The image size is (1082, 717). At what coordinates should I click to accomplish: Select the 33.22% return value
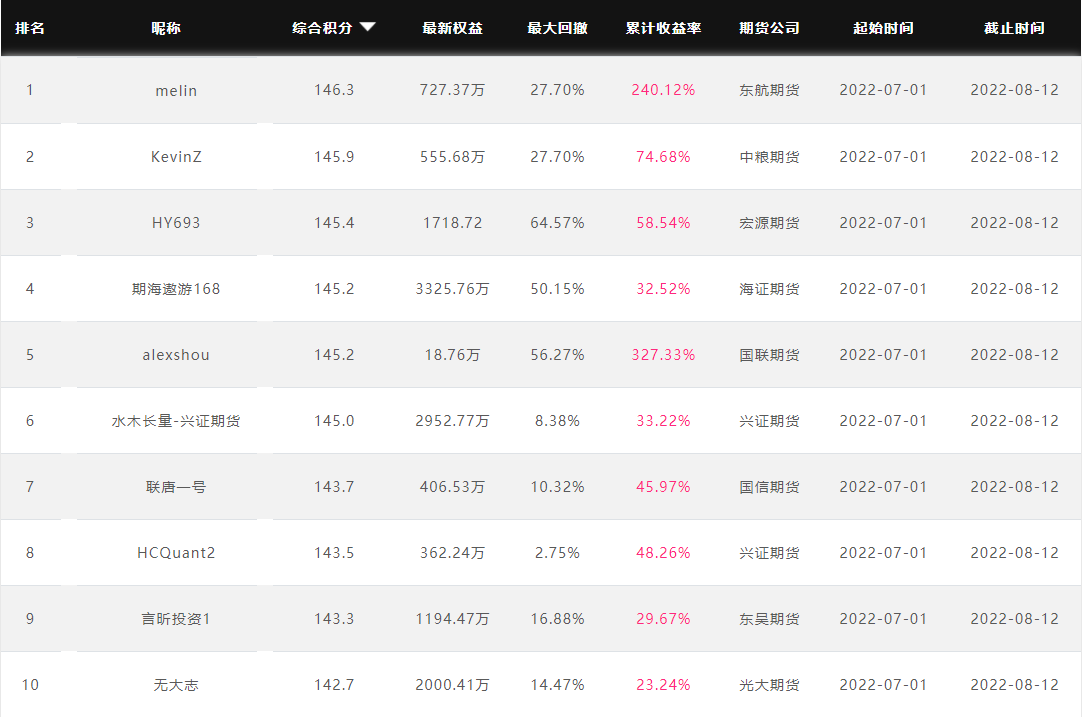[663, 421]
